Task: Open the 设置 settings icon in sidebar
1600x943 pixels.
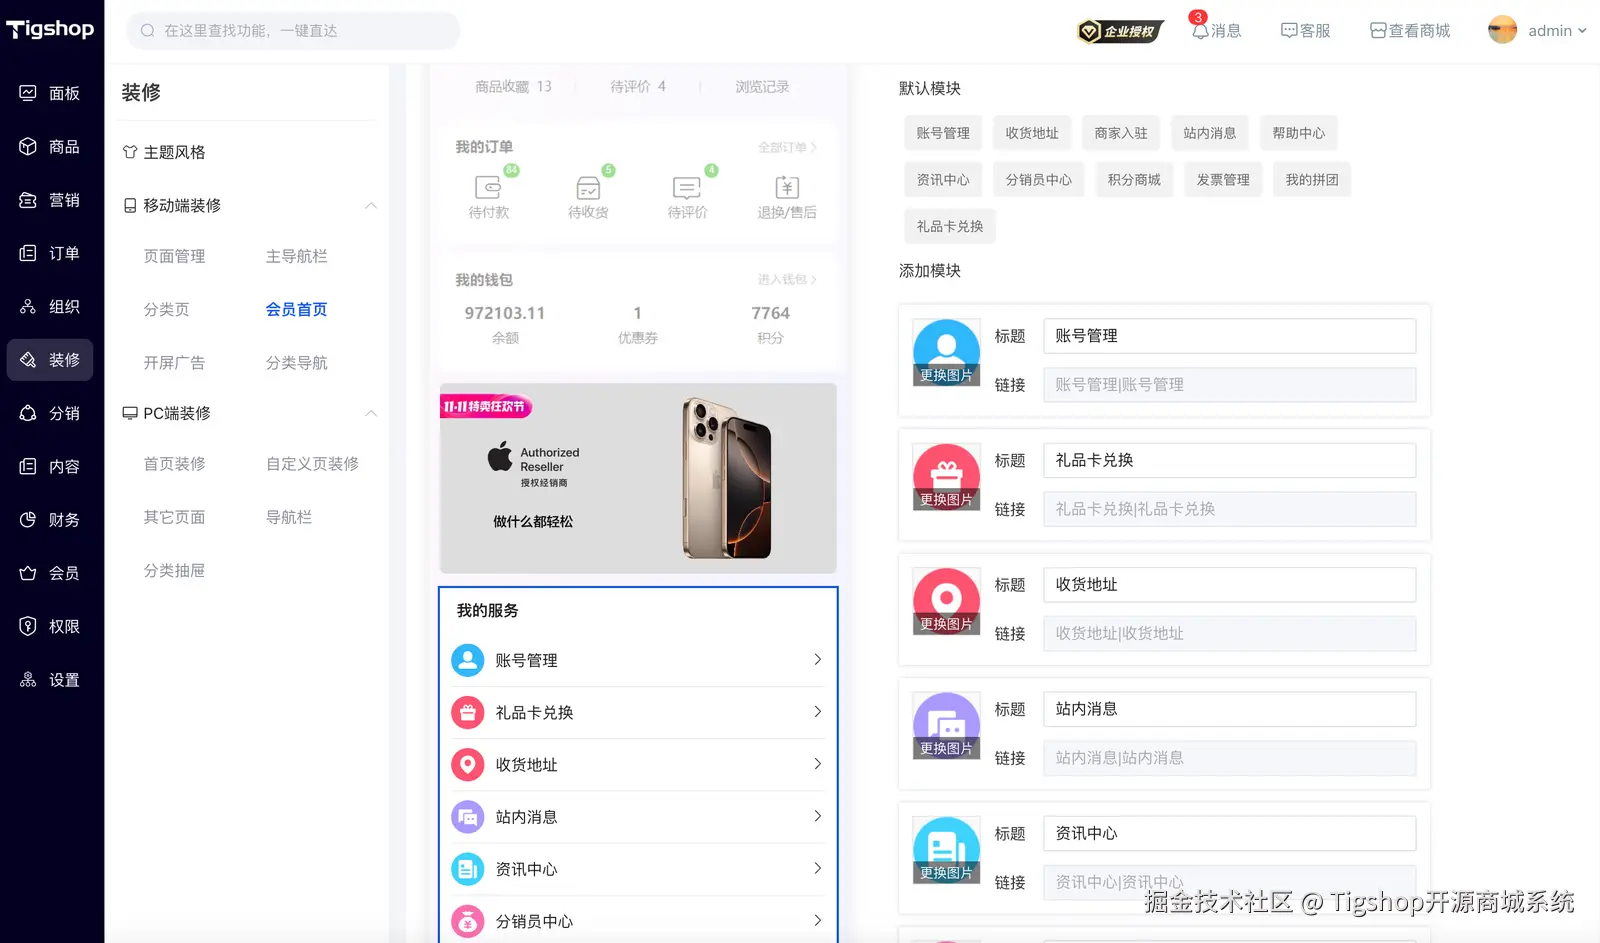Action: [x=28, y=680]
